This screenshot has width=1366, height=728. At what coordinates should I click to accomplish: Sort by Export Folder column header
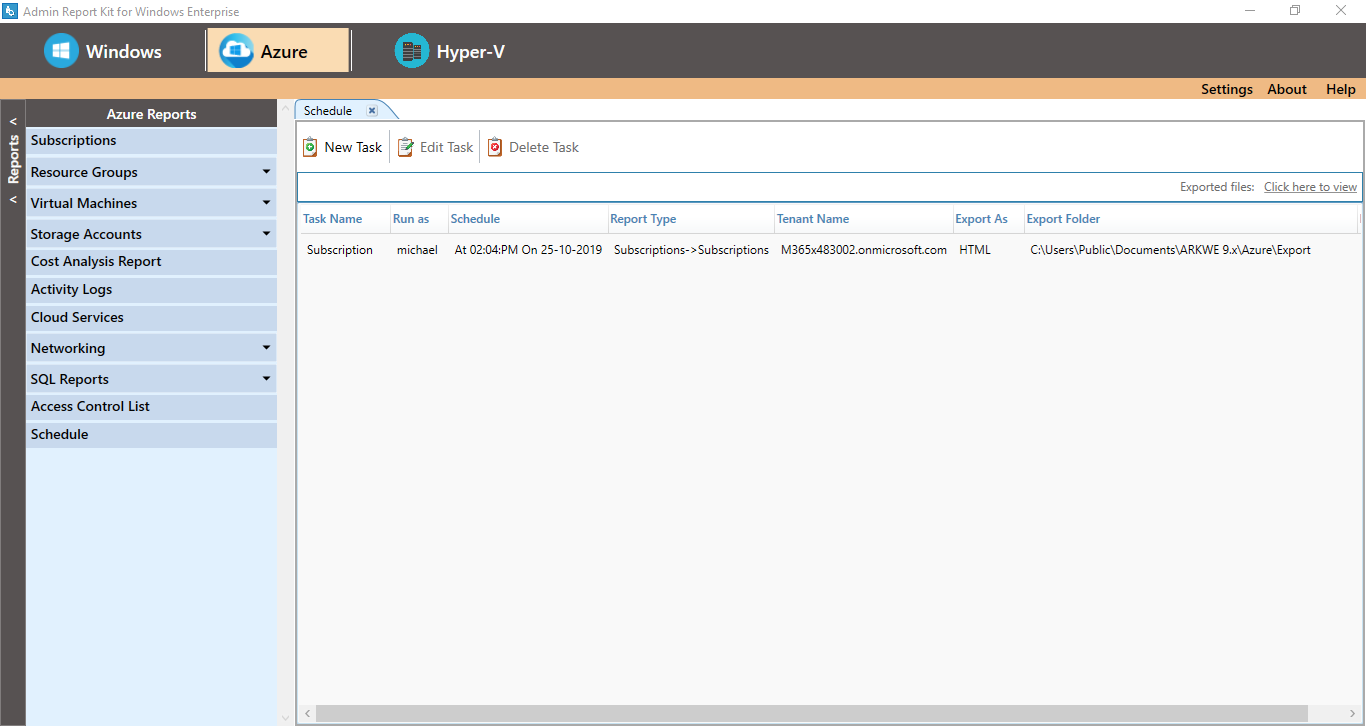pos(1063,219)
